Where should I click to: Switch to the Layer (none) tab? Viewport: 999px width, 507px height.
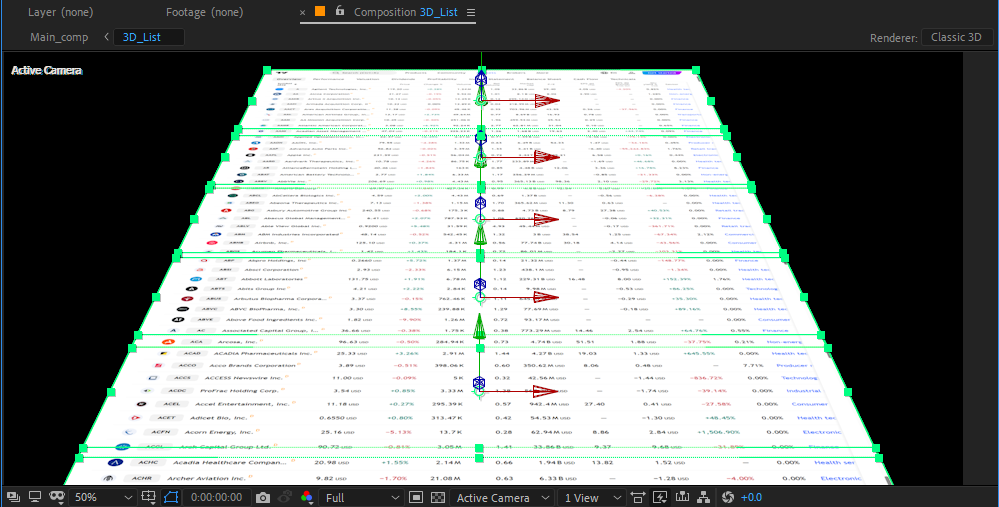[x=61, y=12]
